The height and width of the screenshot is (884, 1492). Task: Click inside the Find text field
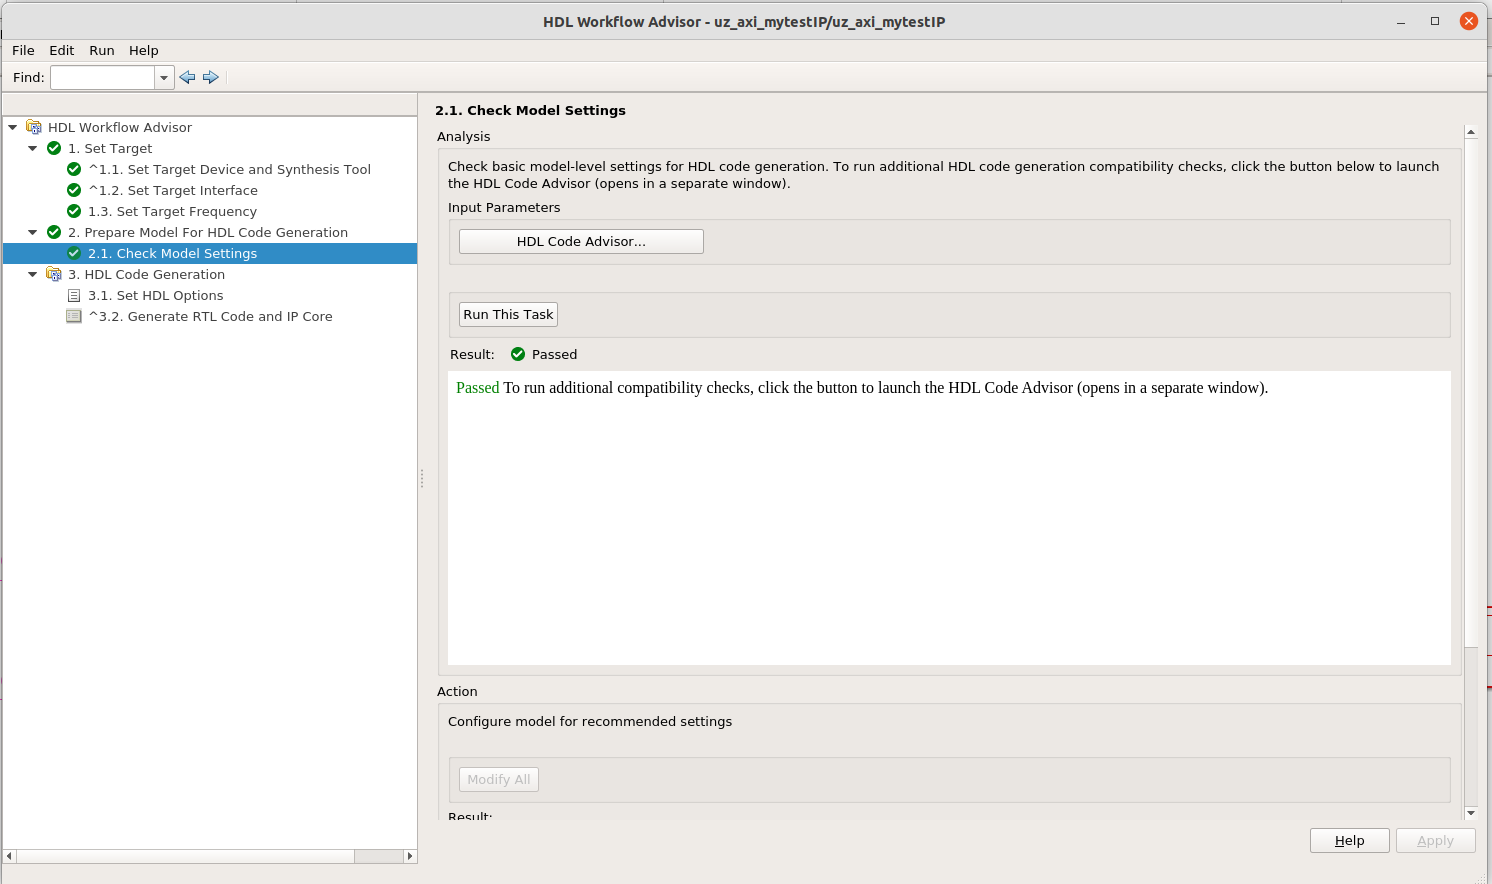(x=103, y=77)
